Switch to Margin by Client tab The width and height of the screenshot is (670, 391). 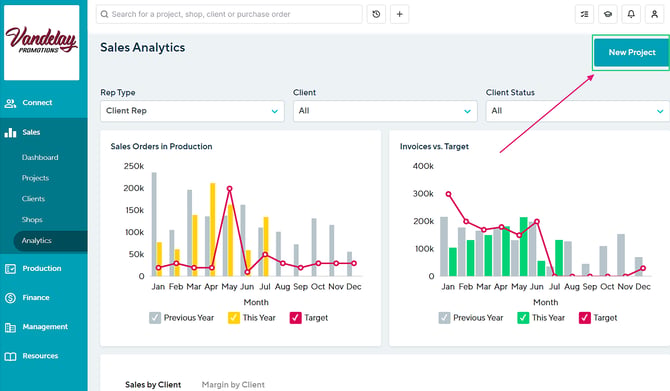coord(233,385)
